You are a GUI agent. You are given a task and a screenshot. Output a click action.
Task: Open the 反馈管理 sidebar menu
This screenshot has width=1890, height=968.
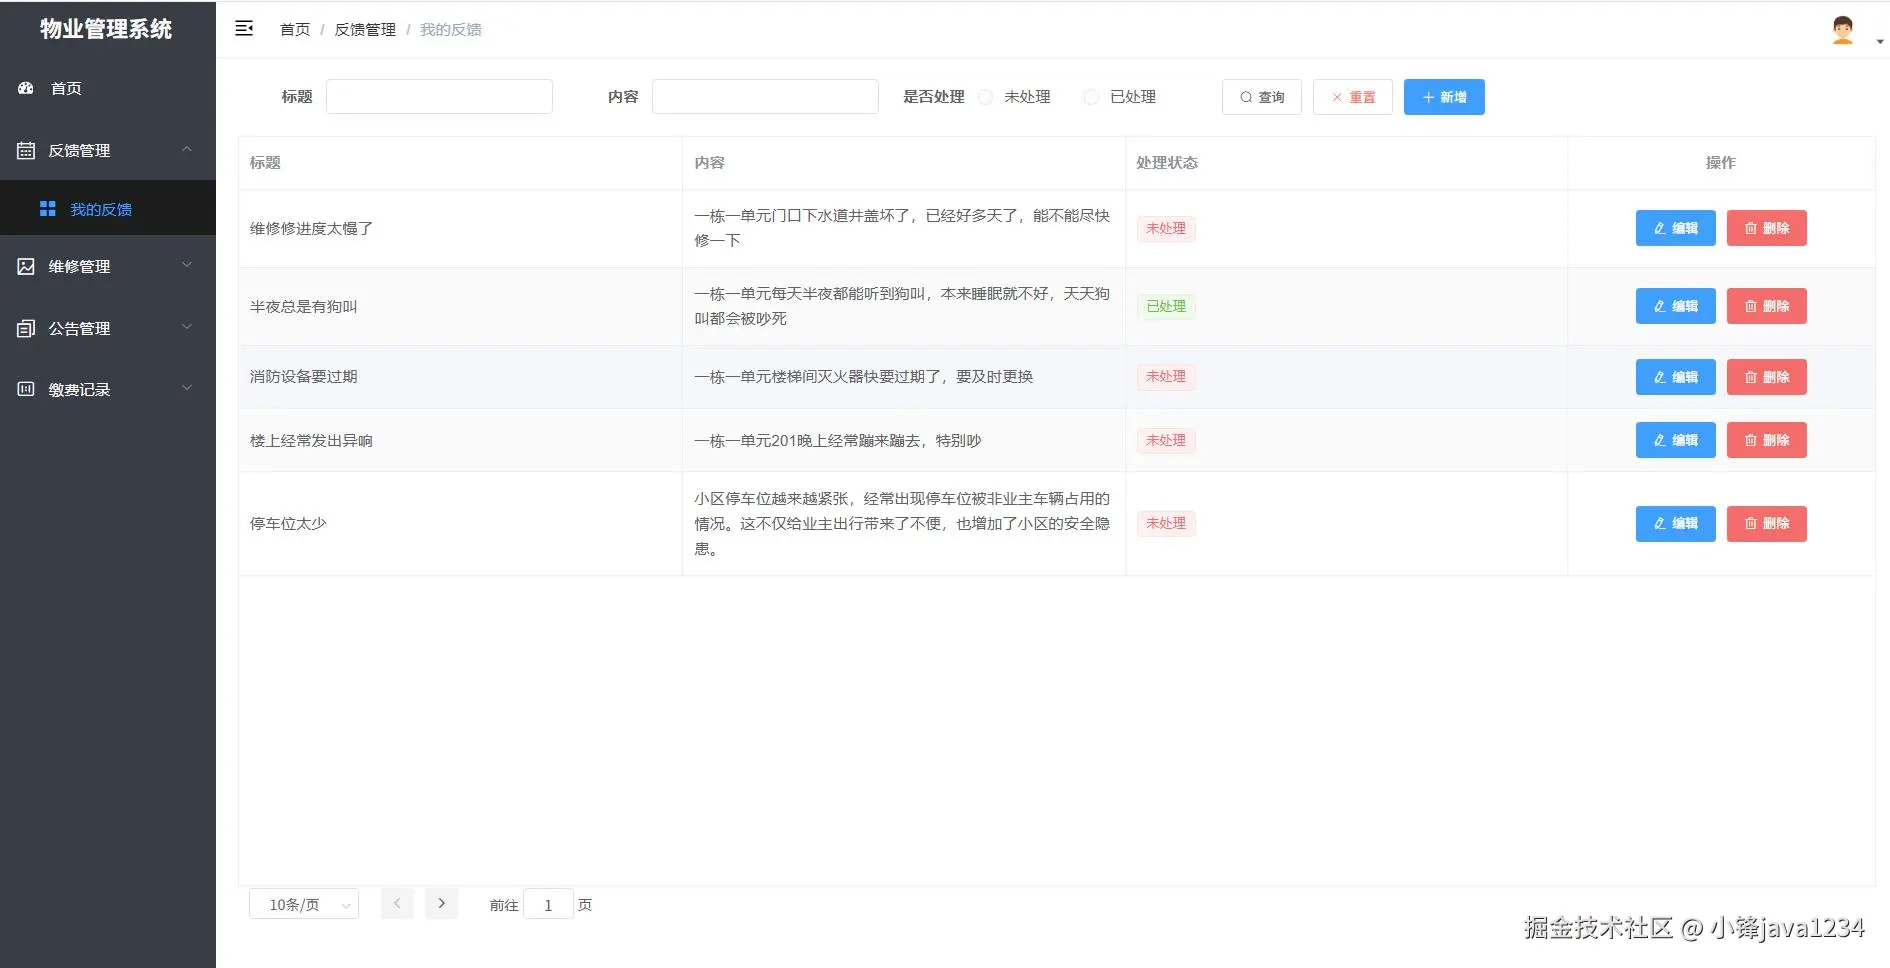tap(108, 150)
